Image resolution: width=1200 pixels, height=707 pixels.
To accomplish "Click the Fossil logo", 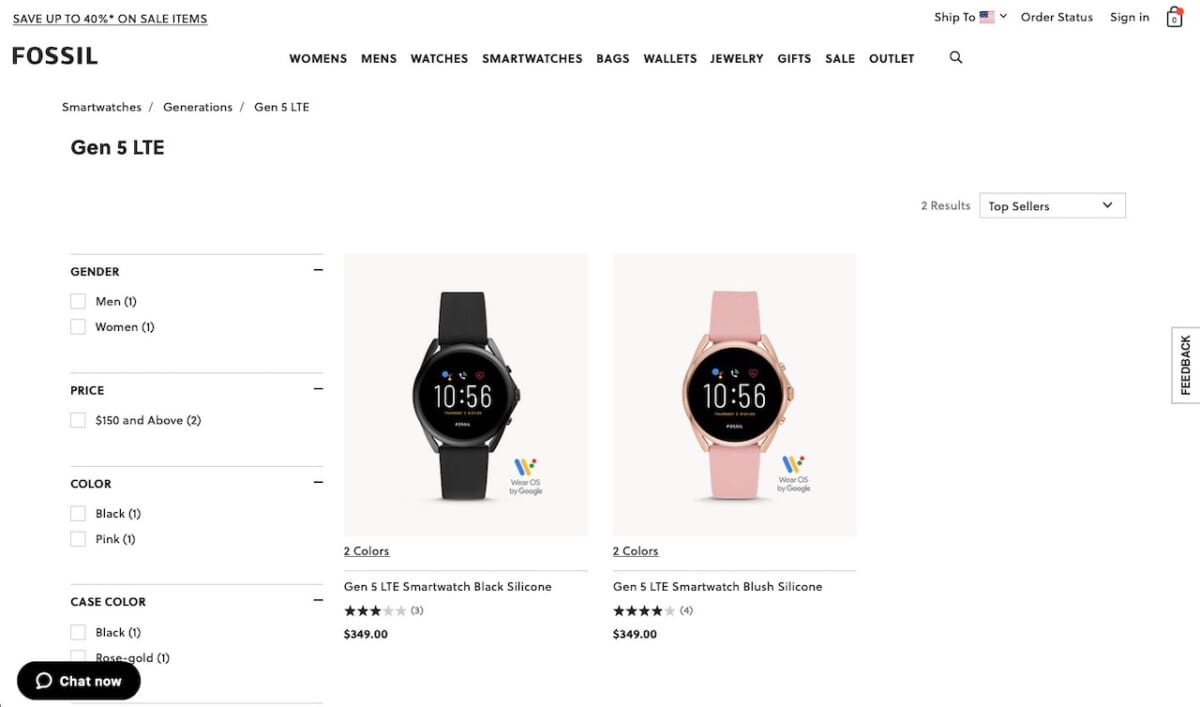I will click(x=55, y=56).
